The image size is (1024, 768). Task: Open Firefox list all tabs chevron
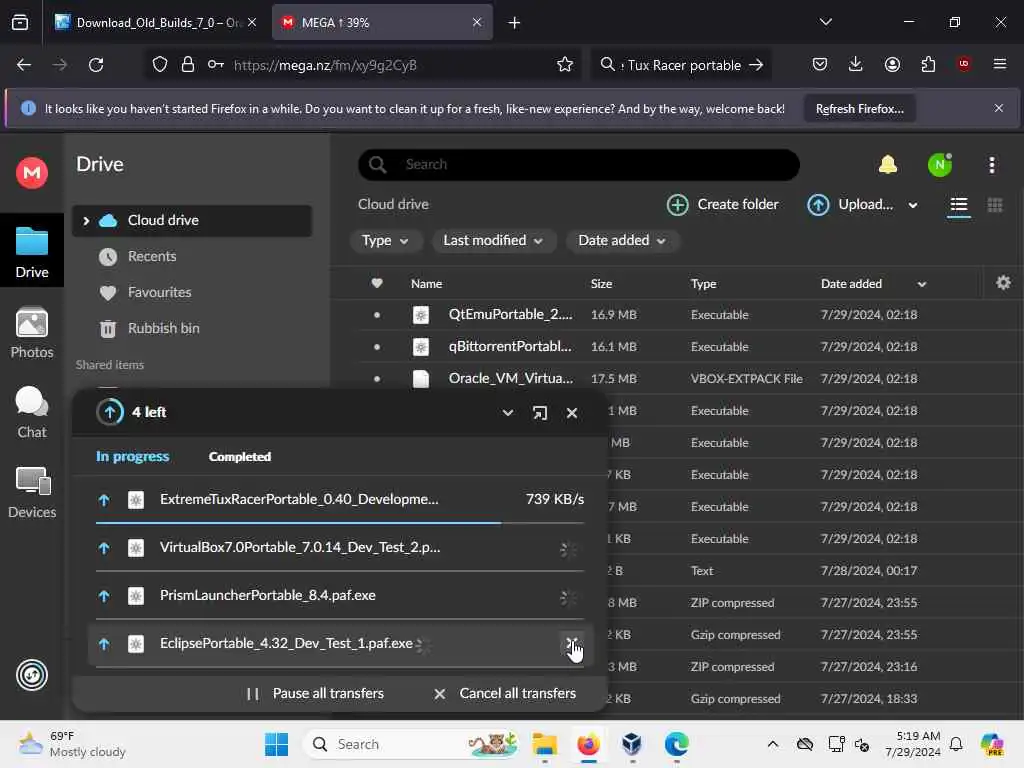pyautogui.click(x=825, y=22)
